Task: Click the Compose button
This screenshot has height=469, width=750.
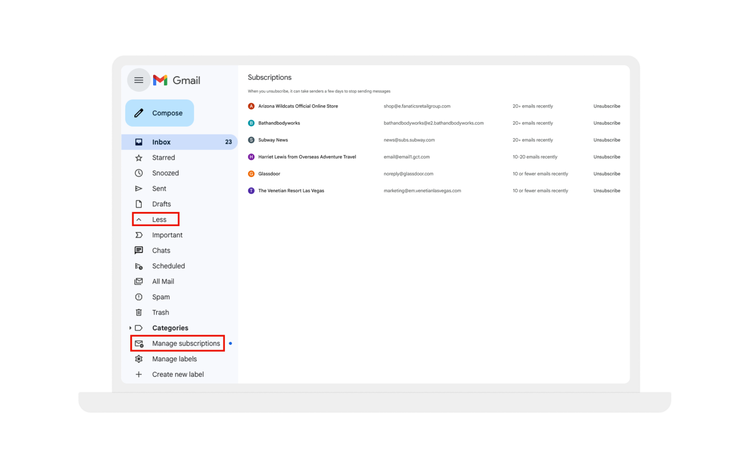Action: [x=159, y=113]
